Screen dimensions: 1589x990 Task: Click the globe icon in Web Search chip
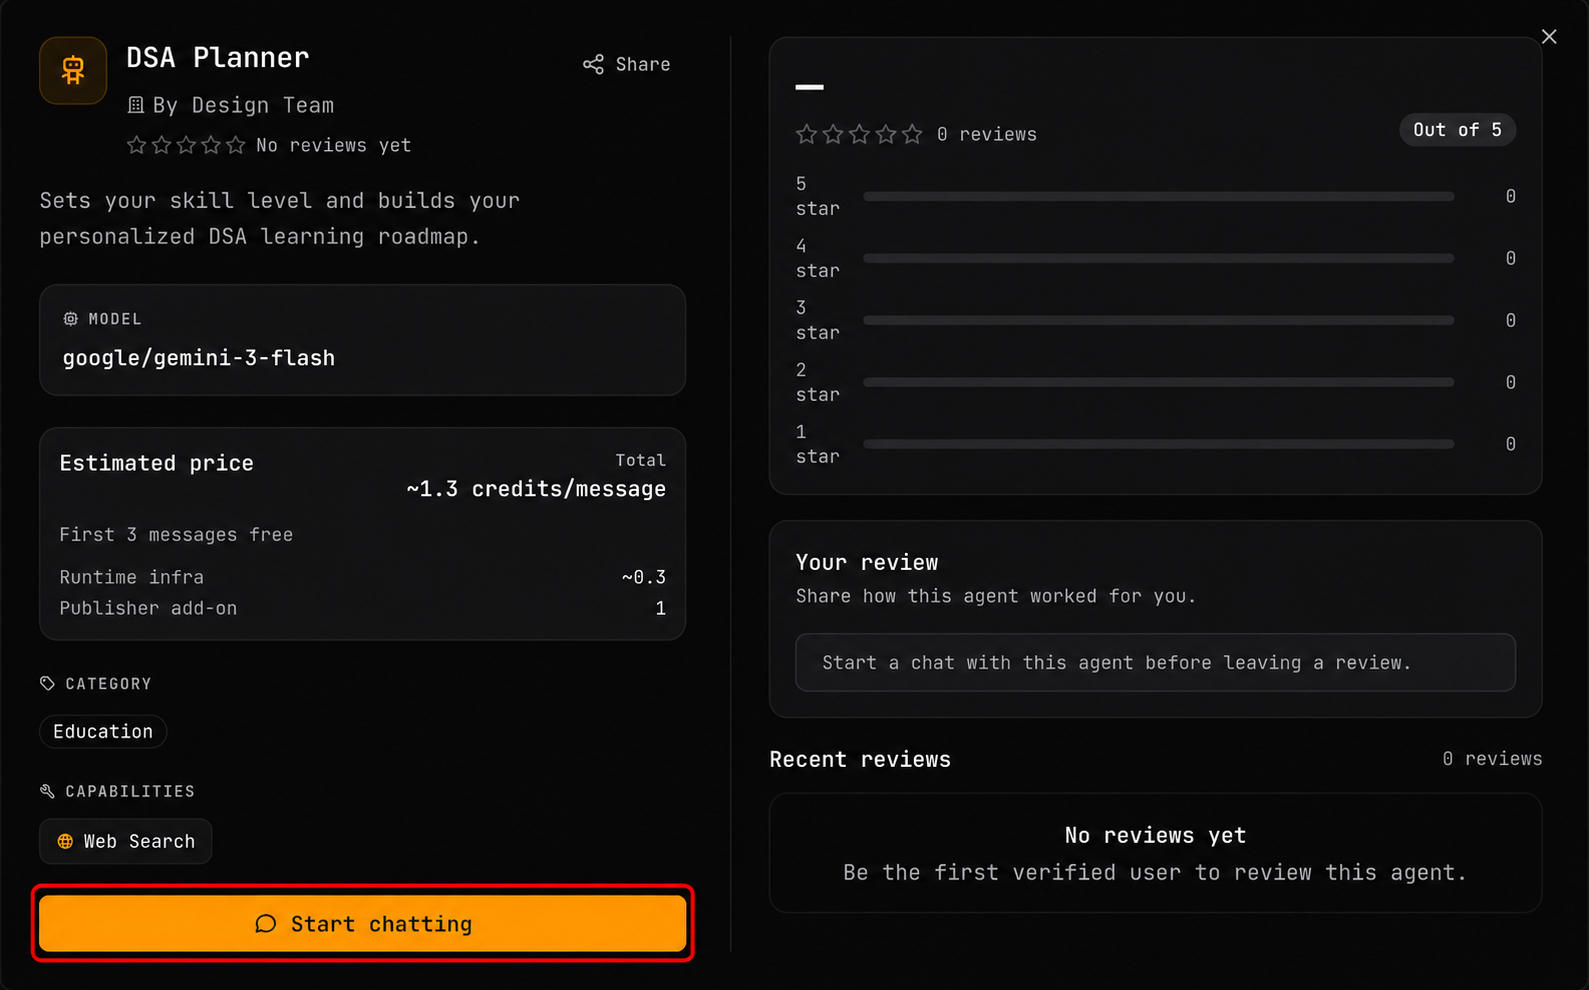click(x=65, y=842)
